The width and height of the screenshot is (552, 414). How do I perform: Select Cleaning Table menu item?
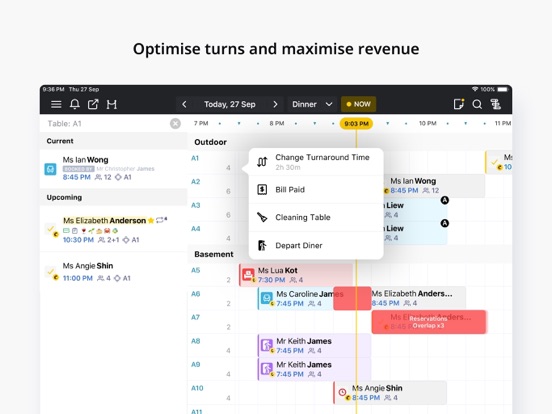(316, 217)
